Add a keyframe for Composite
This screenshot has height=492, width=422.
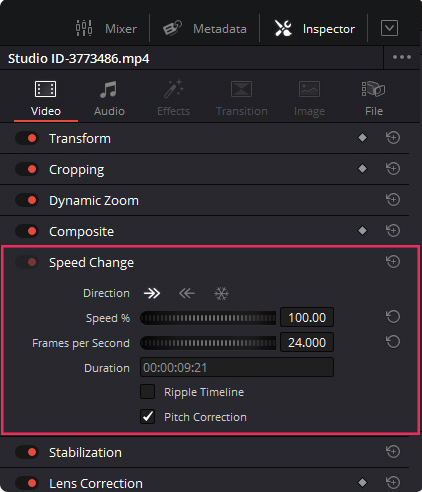point(362,231)
